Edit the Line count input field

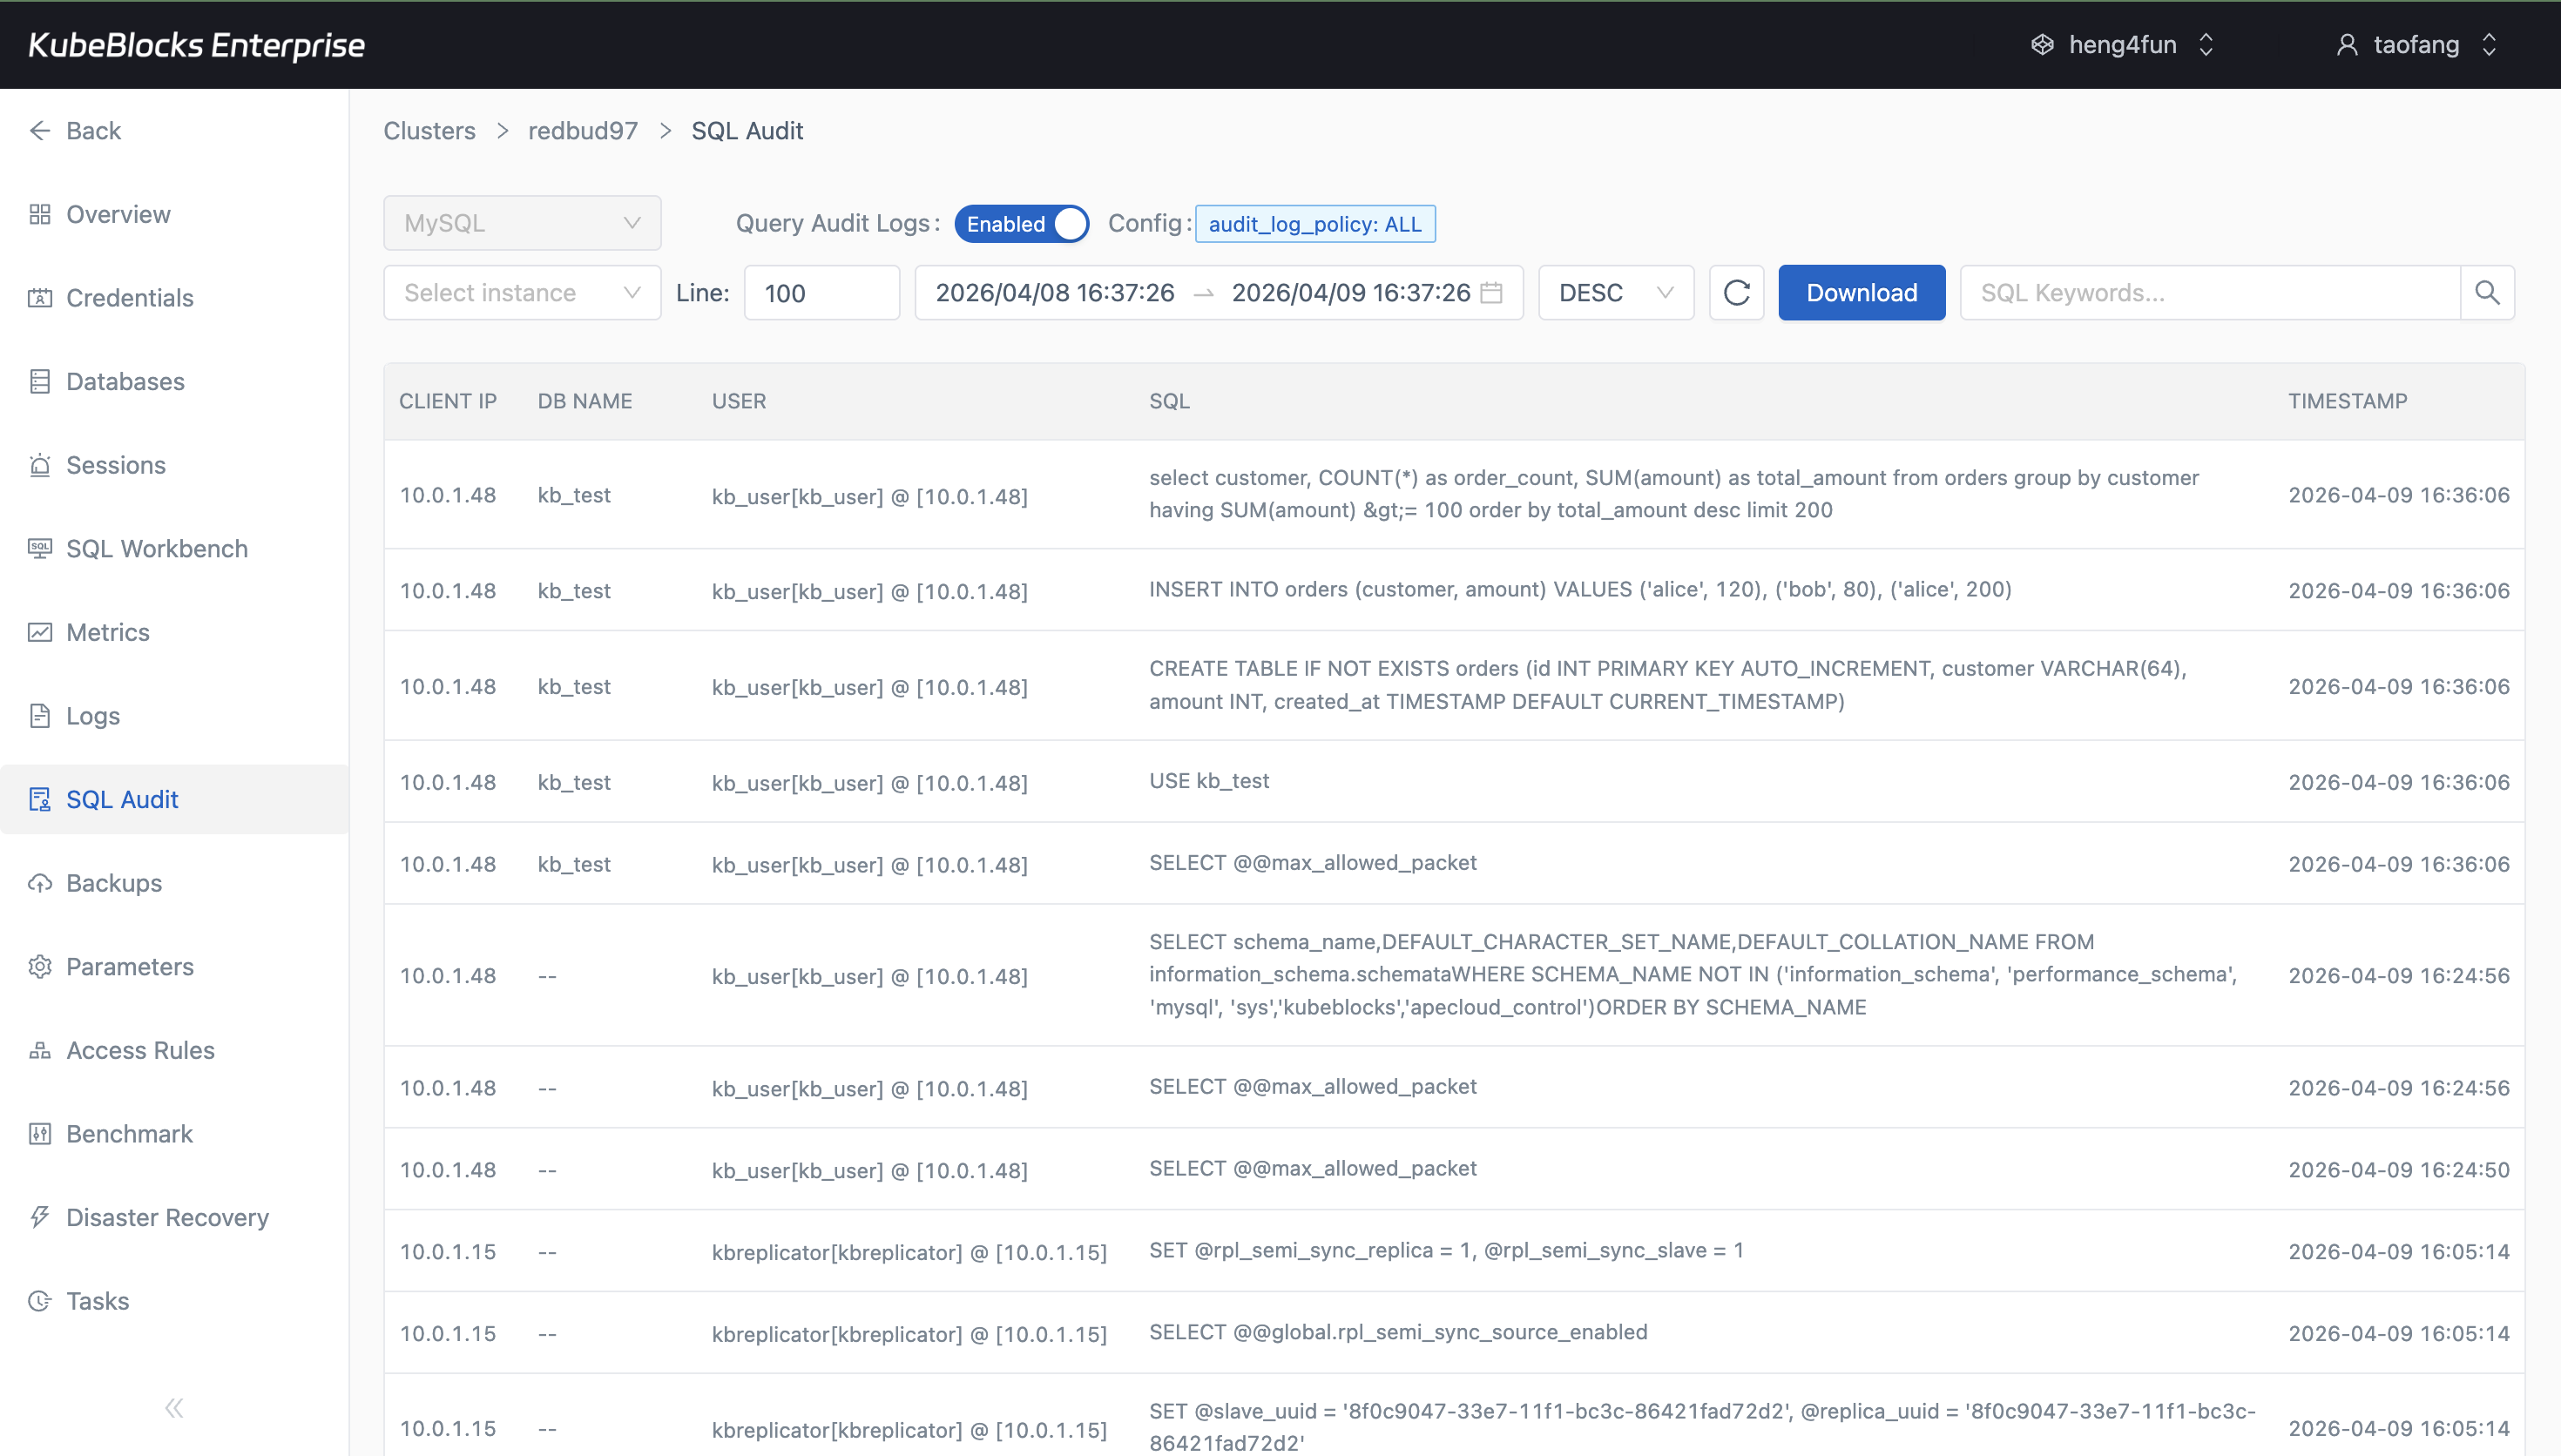click(820, 292)
